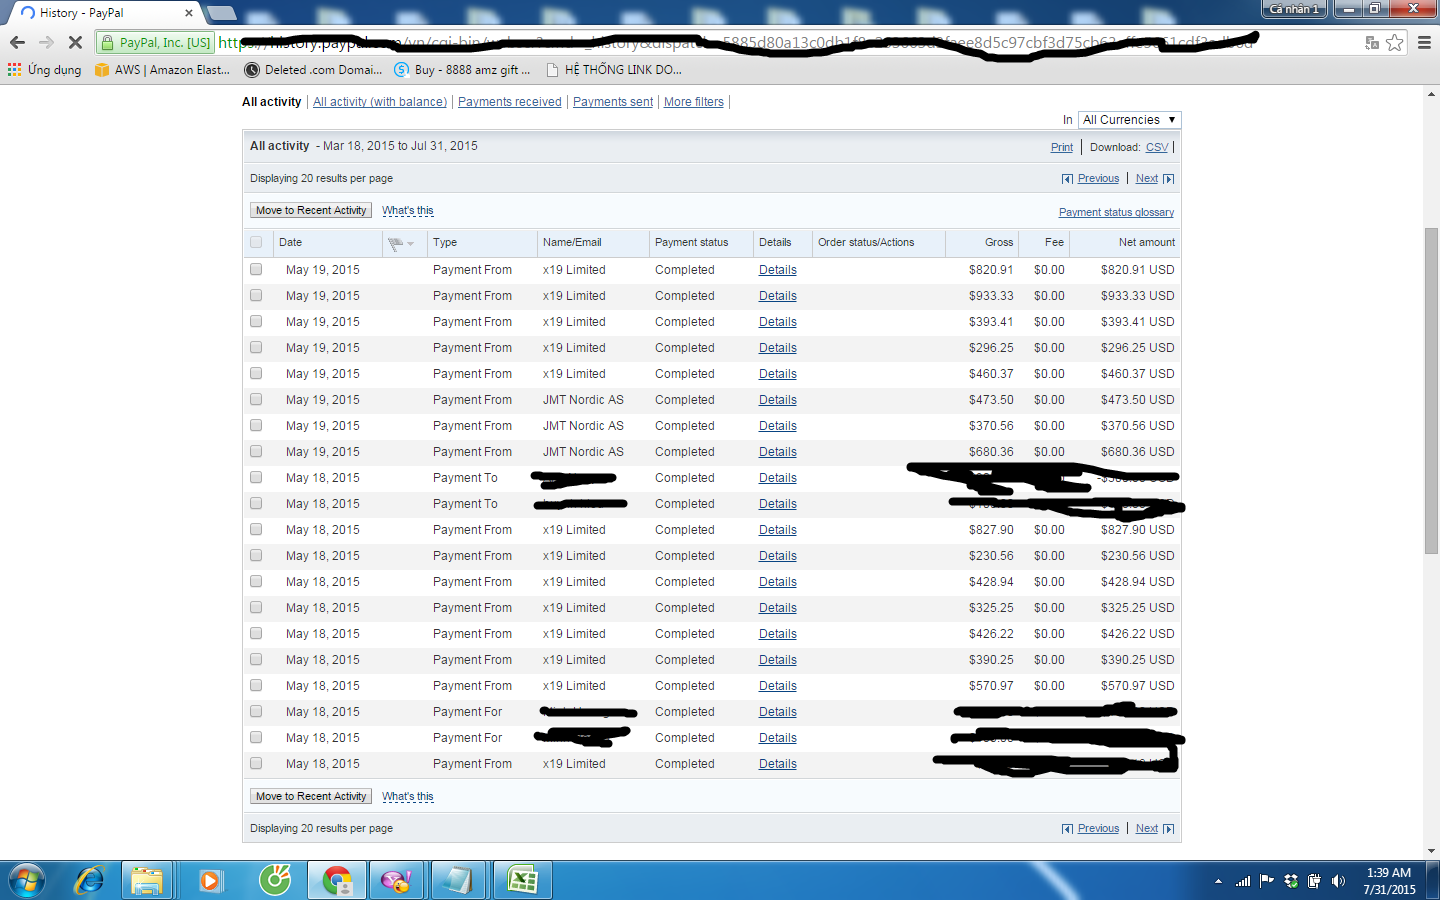The height and width of the screenshot is (900, 1440).
Task: Click the Next link above the table
Action: tap(1147, 179)
